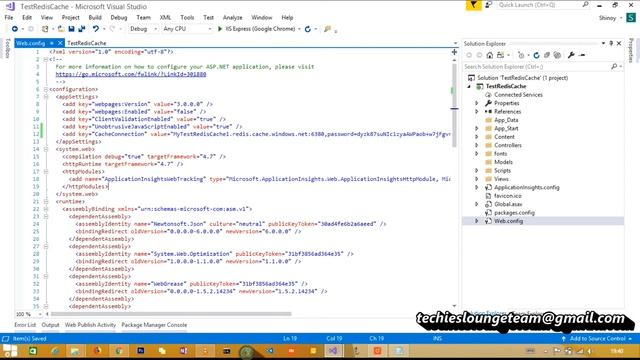Viewport: 640px width, 360px height.
Task: Open the IIS Express browser dropdown arrow
Action: click(x=299, y=29)
